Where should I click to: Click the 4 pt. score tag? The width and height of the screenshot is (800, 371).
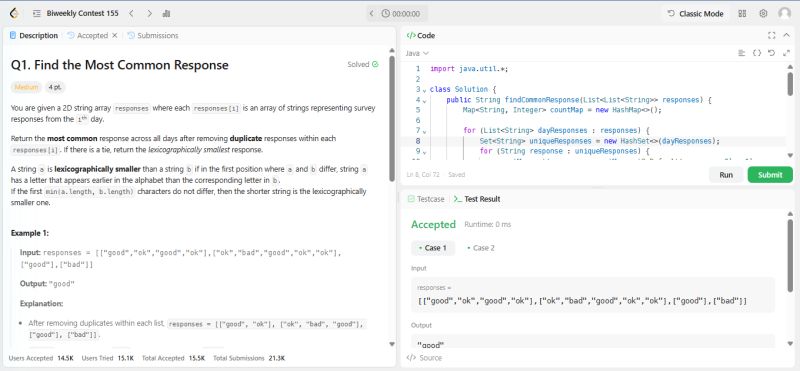pos(55,87)
